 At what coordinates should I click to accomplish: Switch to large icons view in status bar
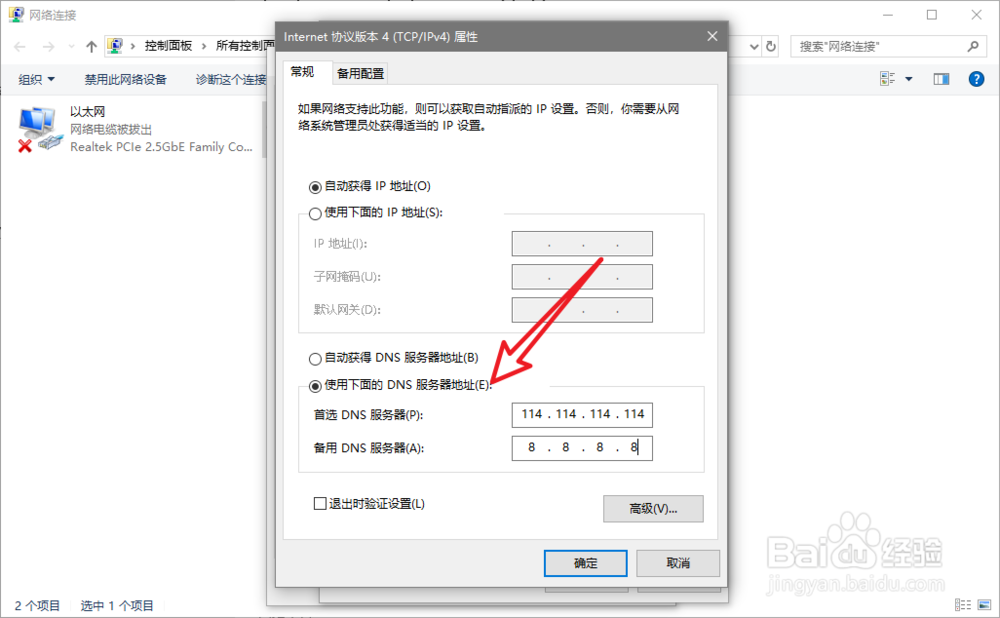tap(985, 605)
